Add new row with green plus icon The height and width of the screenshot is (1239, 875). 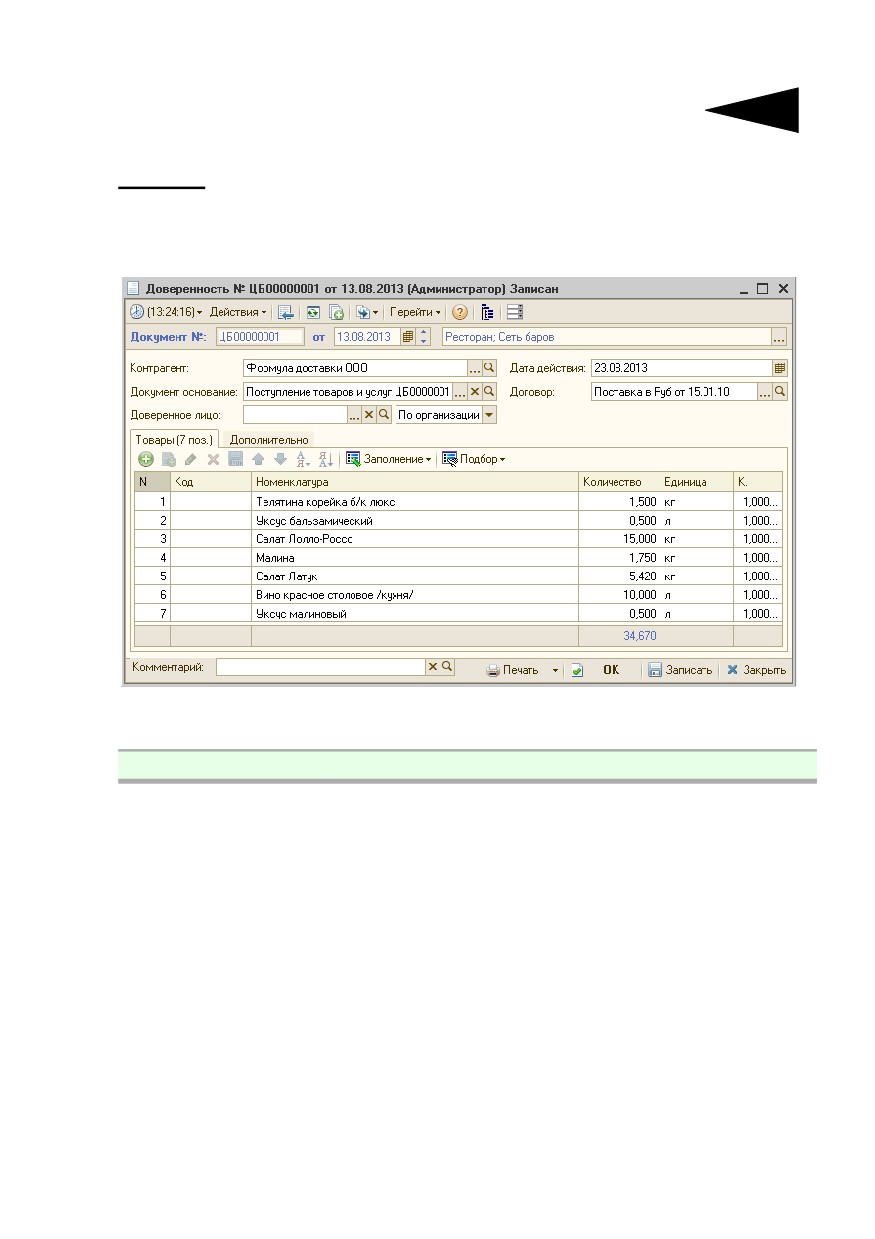pos(146,459)
